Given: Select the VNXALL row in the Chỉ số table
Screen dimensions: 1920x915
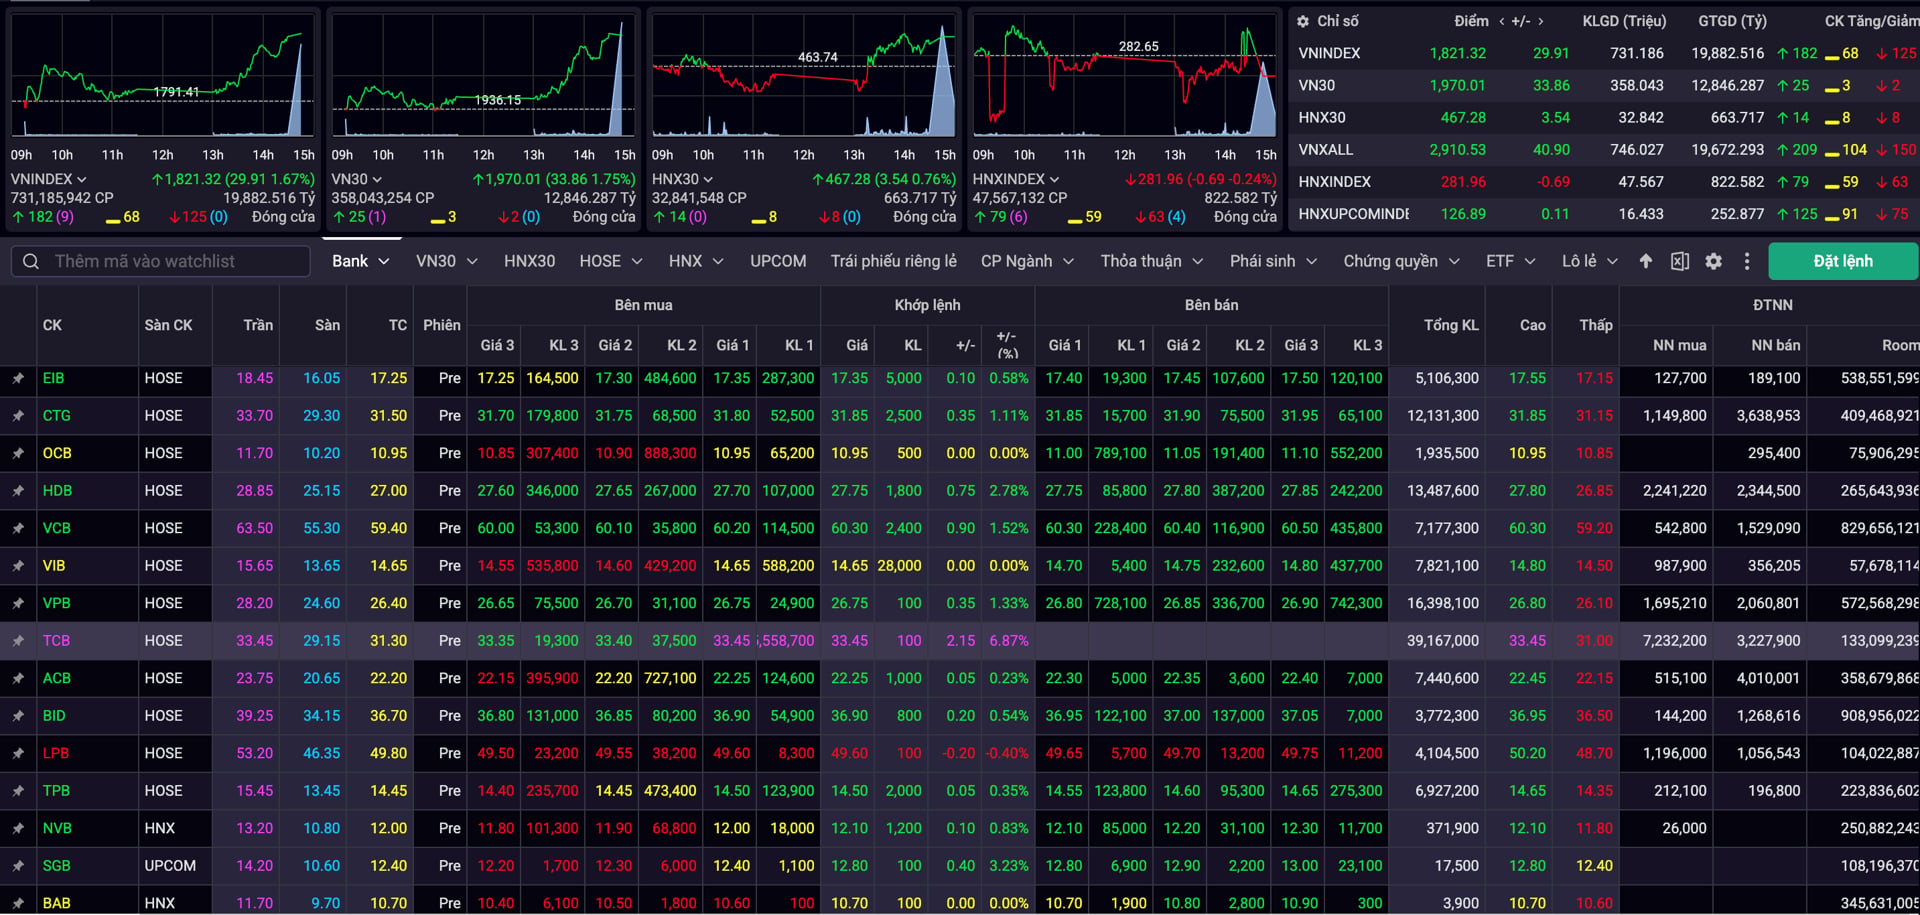Looking at the screenshot, I should (1604, 150).
